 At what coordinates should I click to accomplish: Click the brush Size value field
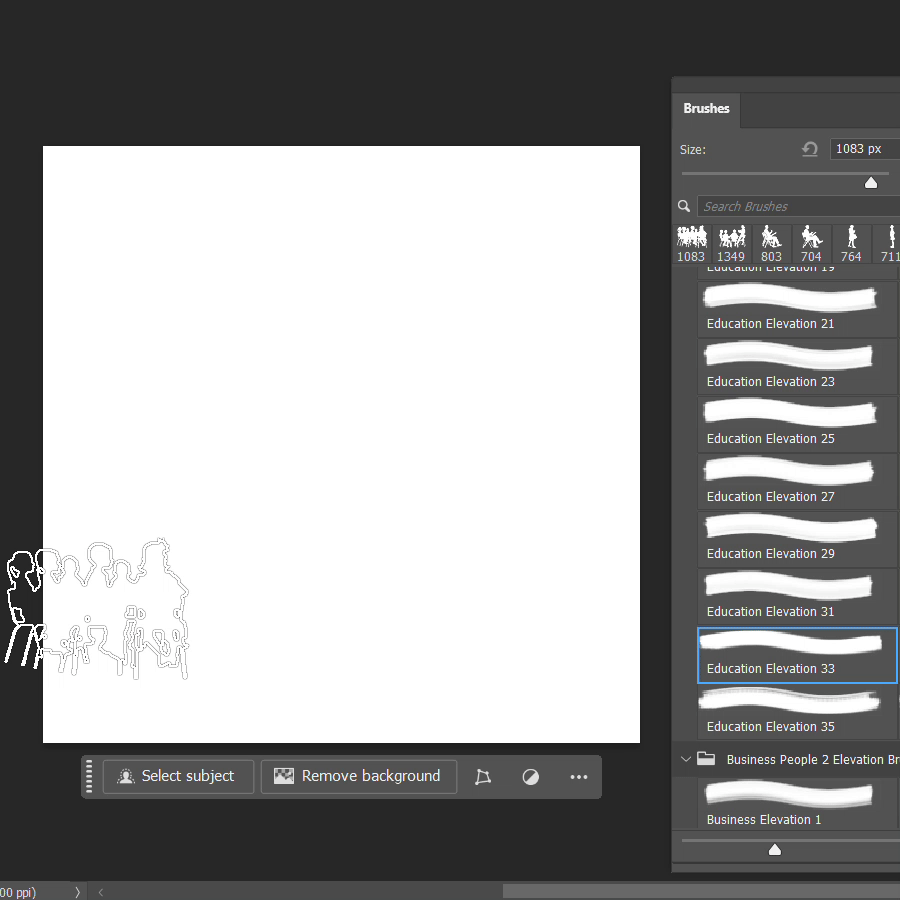pos(864,149)
